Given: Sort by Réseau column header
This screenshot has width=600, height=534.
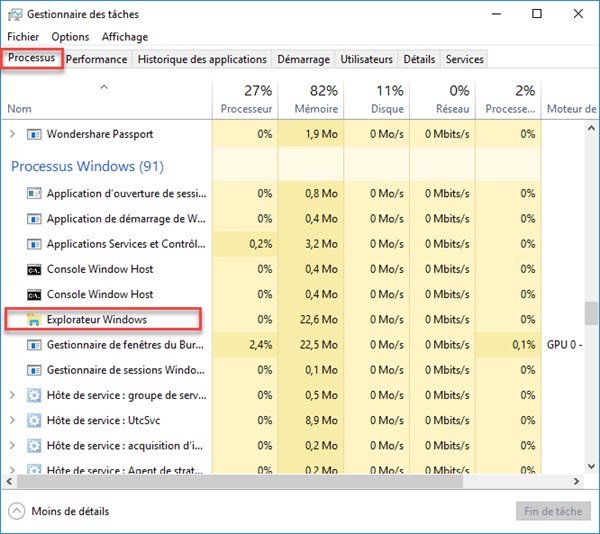Looking at the screenshot, I should [x=443, y=100].
